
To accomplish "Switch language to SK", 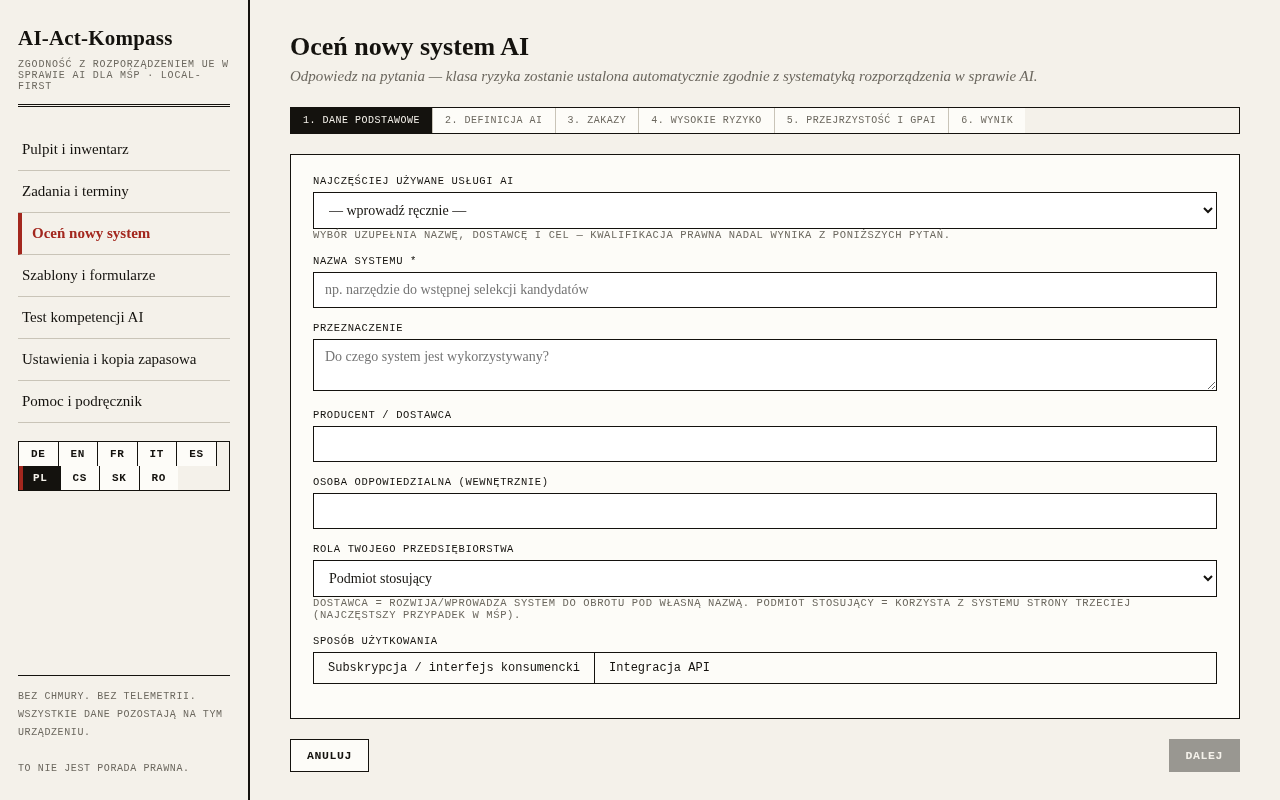I will point(119,478).
